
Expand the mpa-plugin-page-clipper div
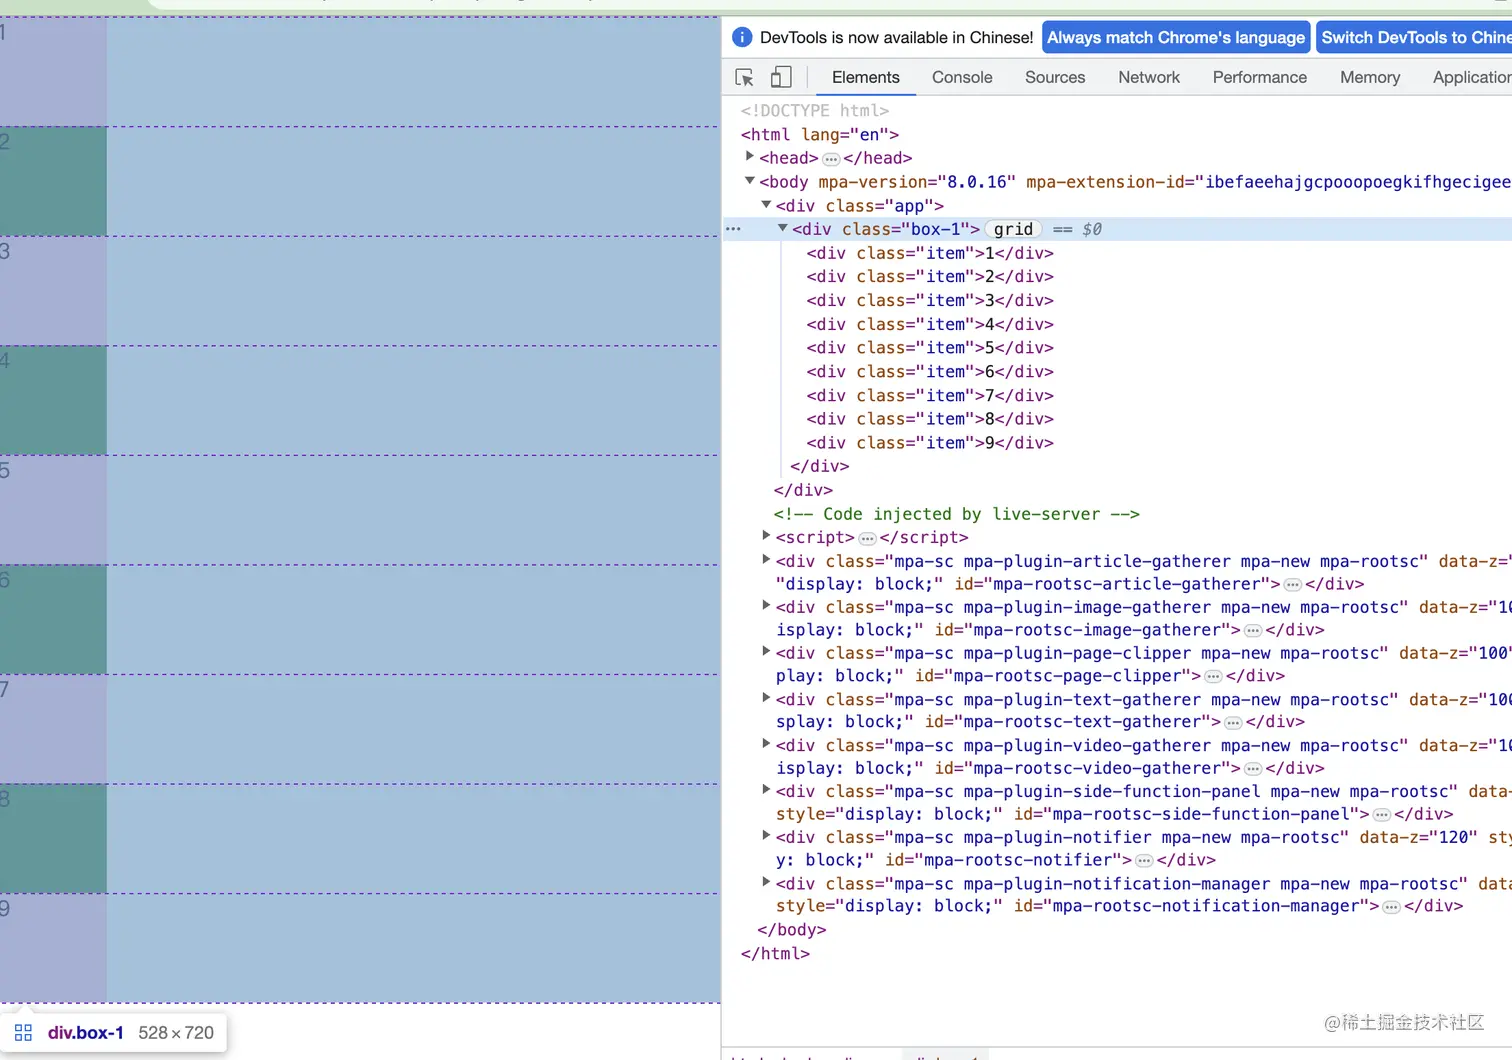tap(766, 652)
